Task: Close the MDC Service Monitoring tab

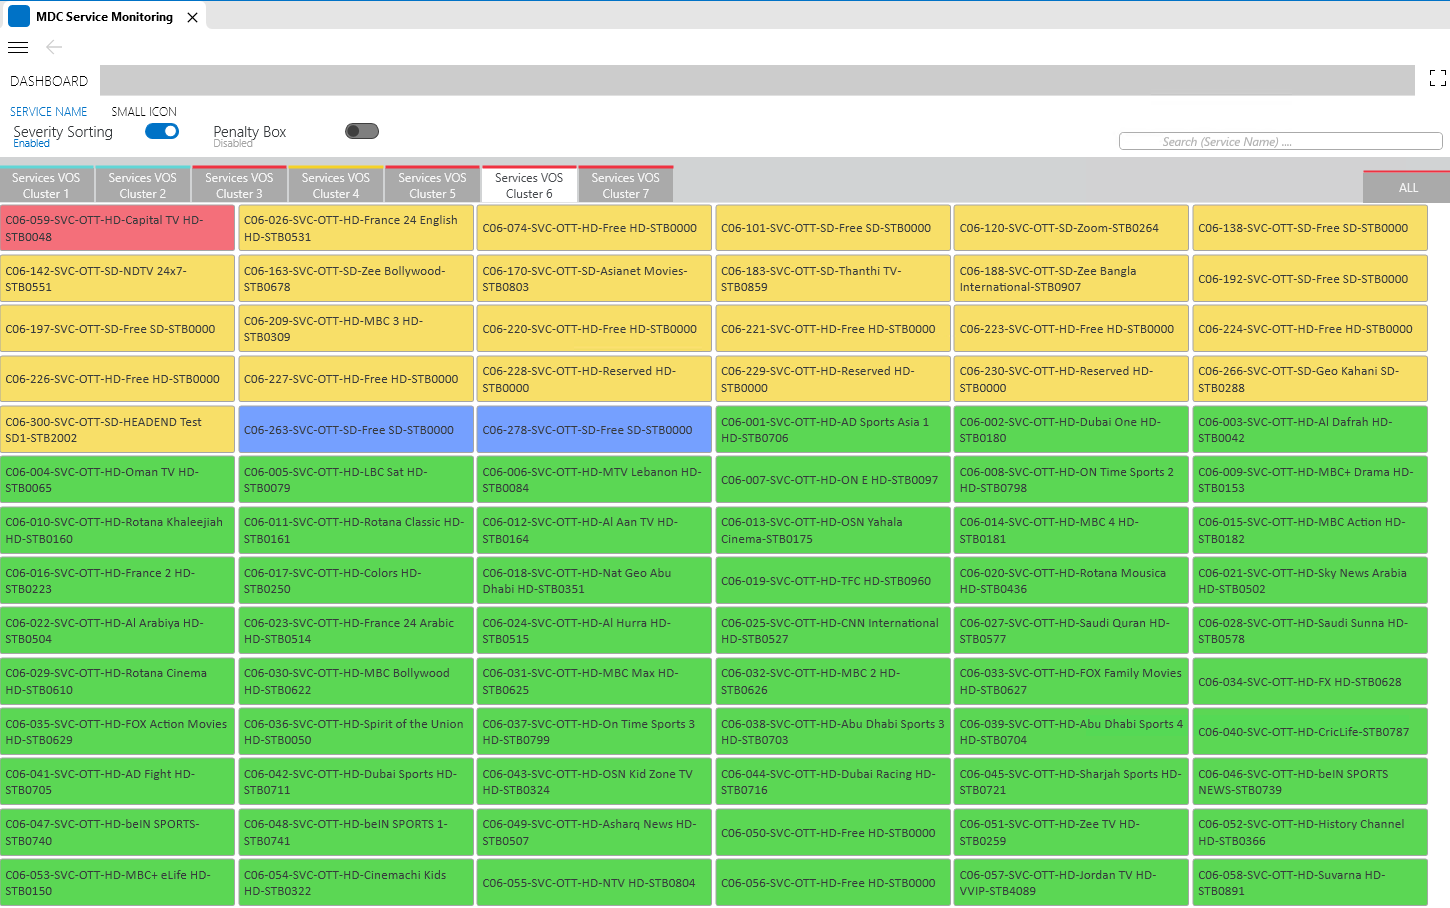Action: (192, 17)
